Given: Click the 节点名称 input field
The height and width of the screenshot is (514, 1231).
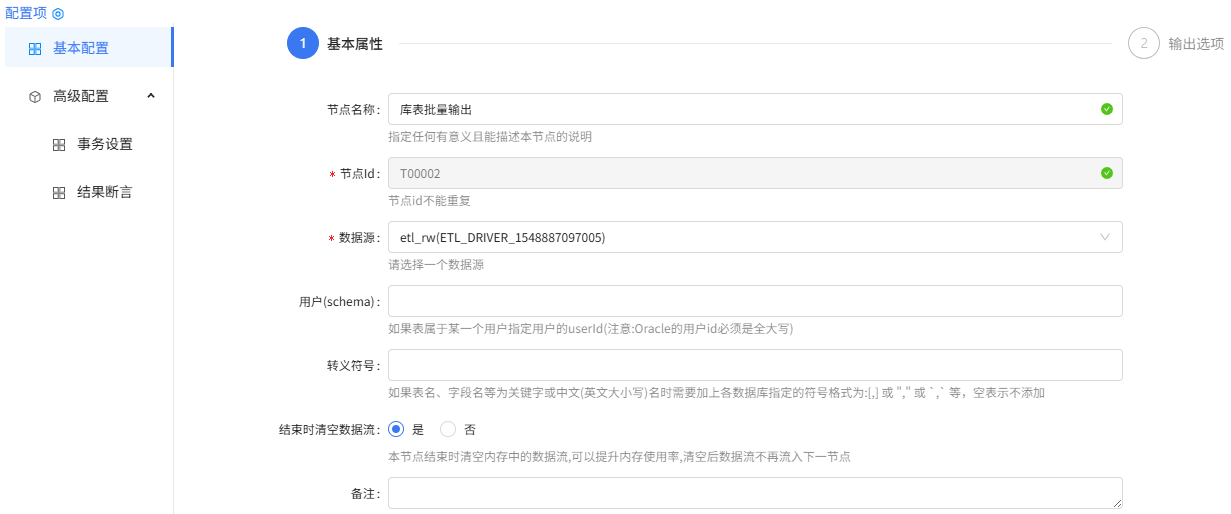Looking at the screenshot, I should tap(755, 109).
